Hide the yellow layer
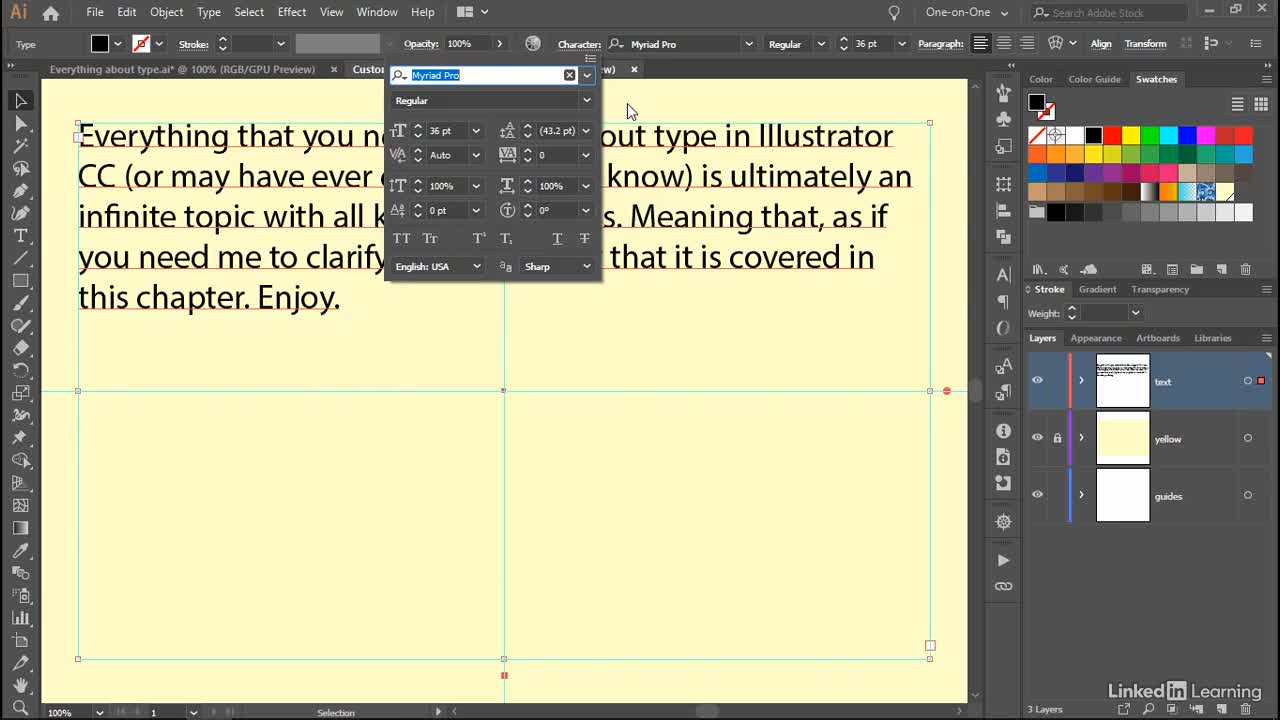This screenshot has height=720, width=1280. coord(1037,438)
